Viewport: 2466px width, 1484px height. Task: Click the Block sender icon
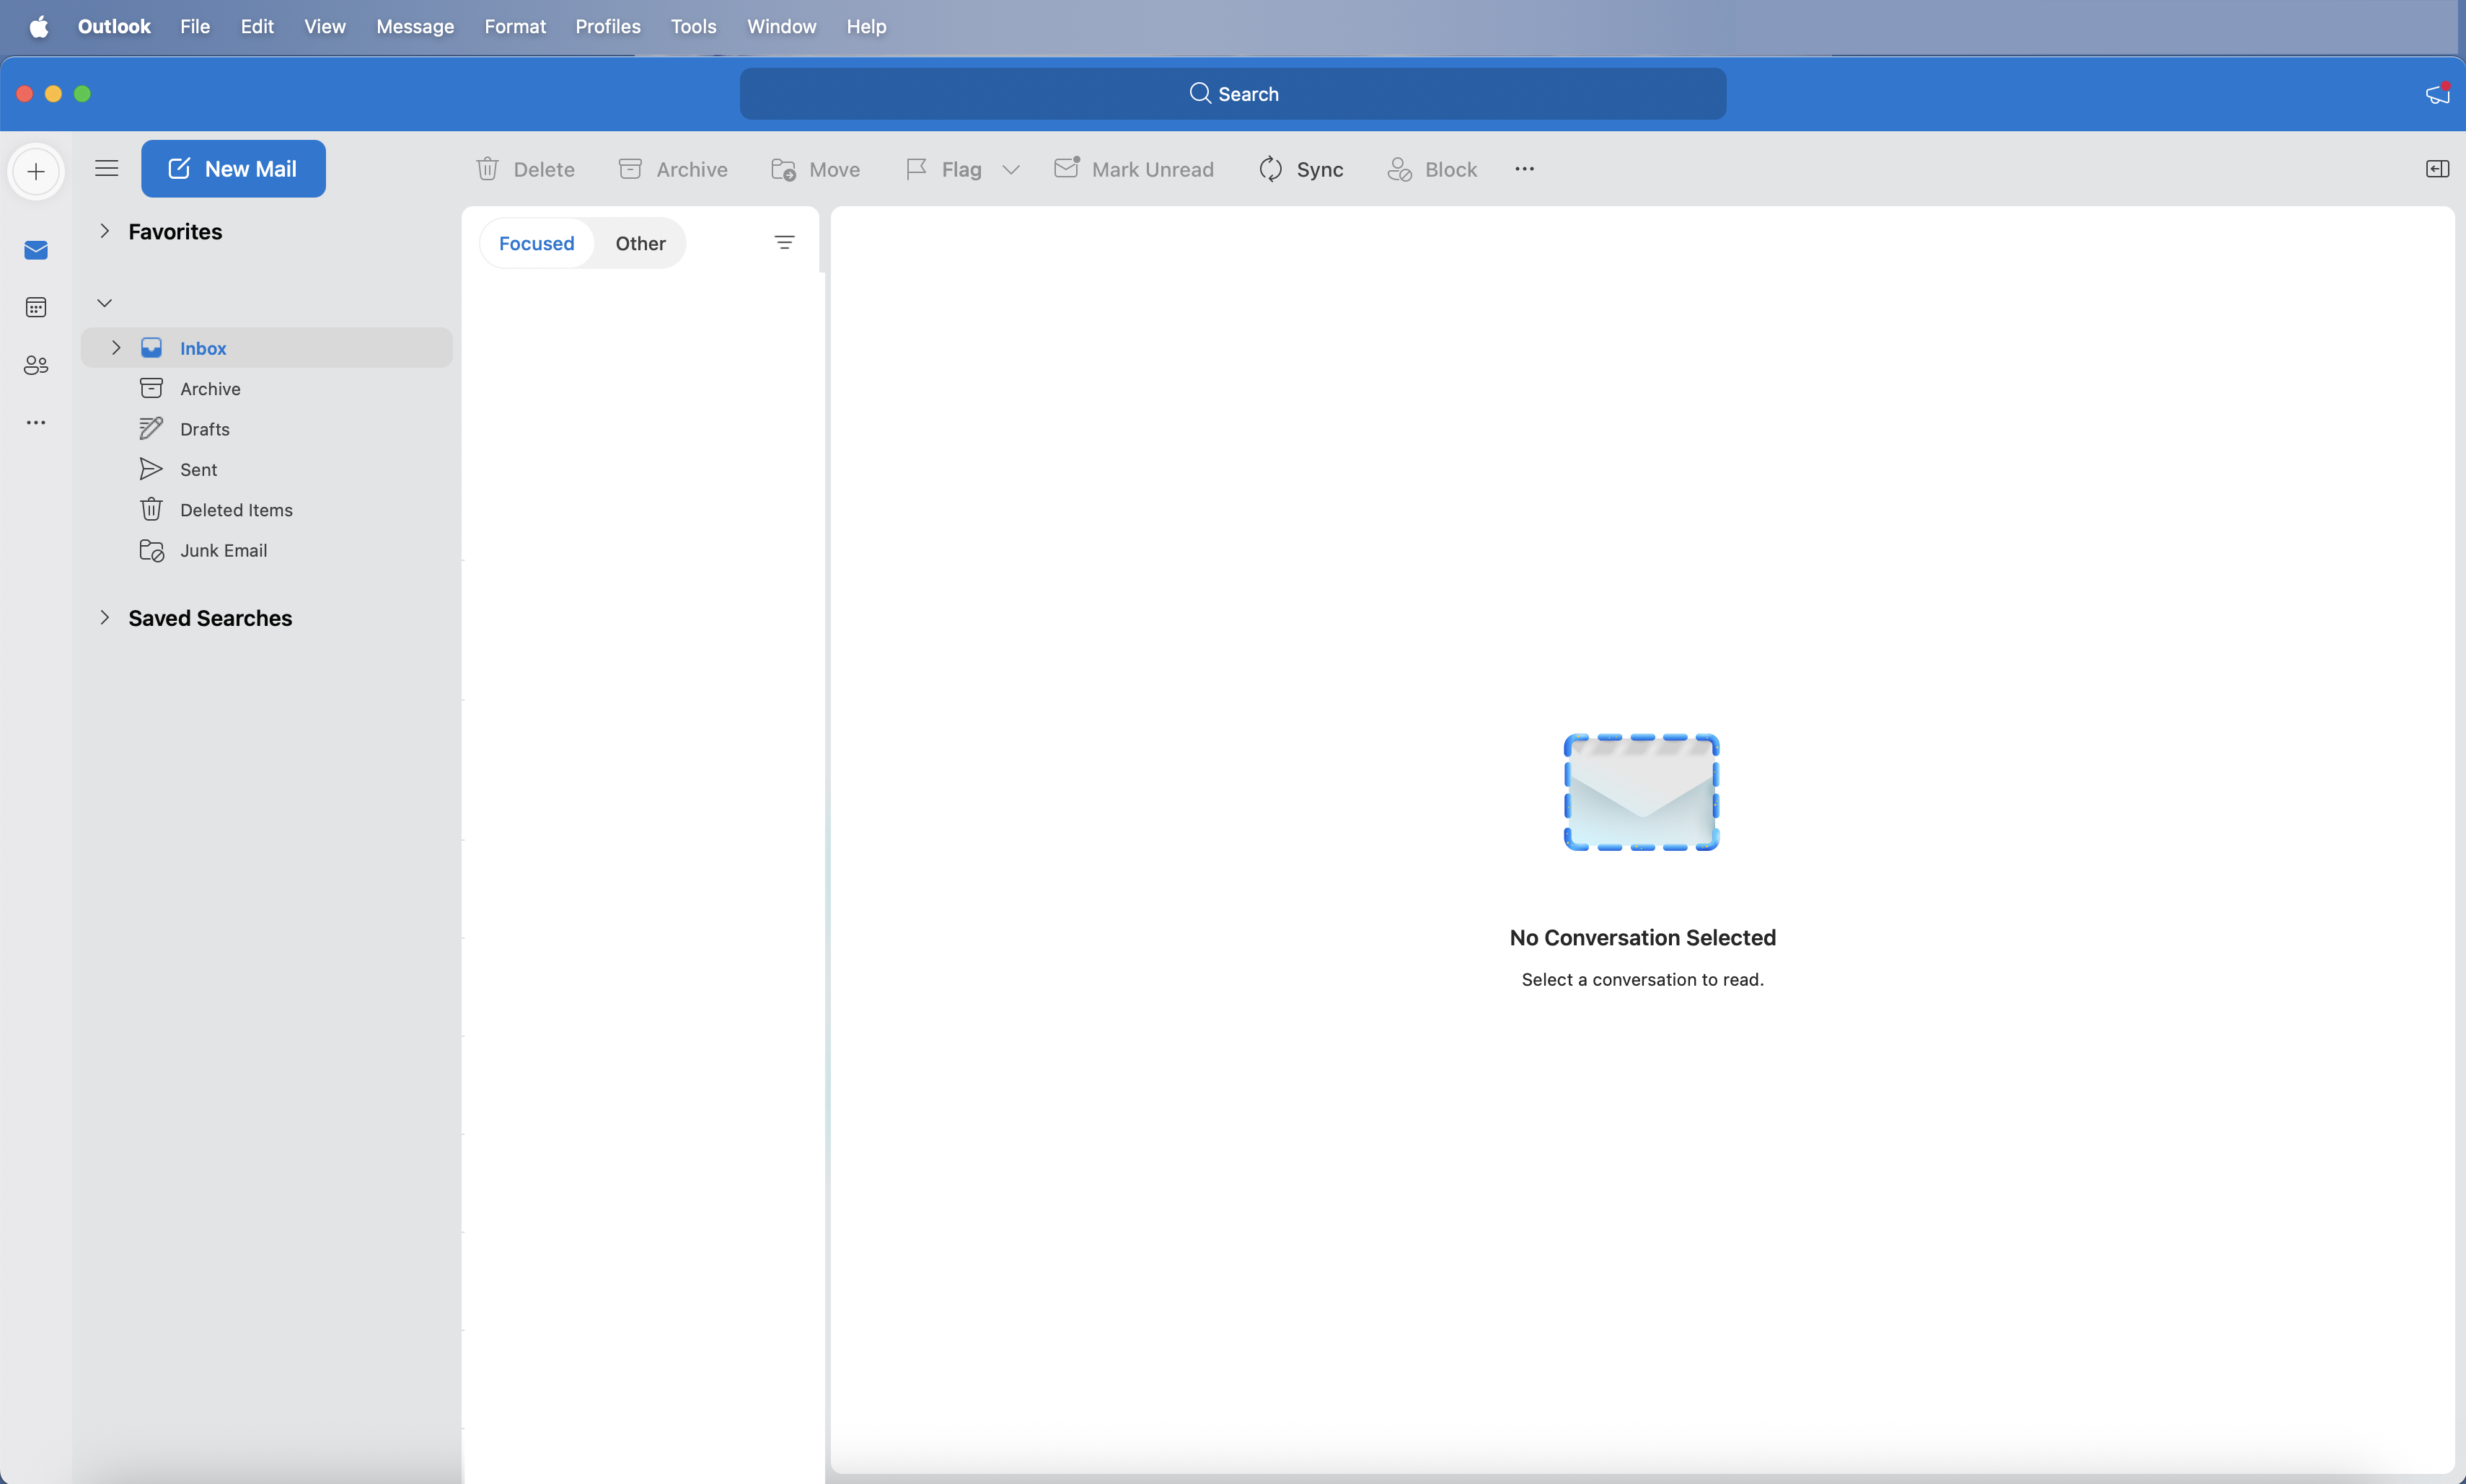tap(1399, 169)
